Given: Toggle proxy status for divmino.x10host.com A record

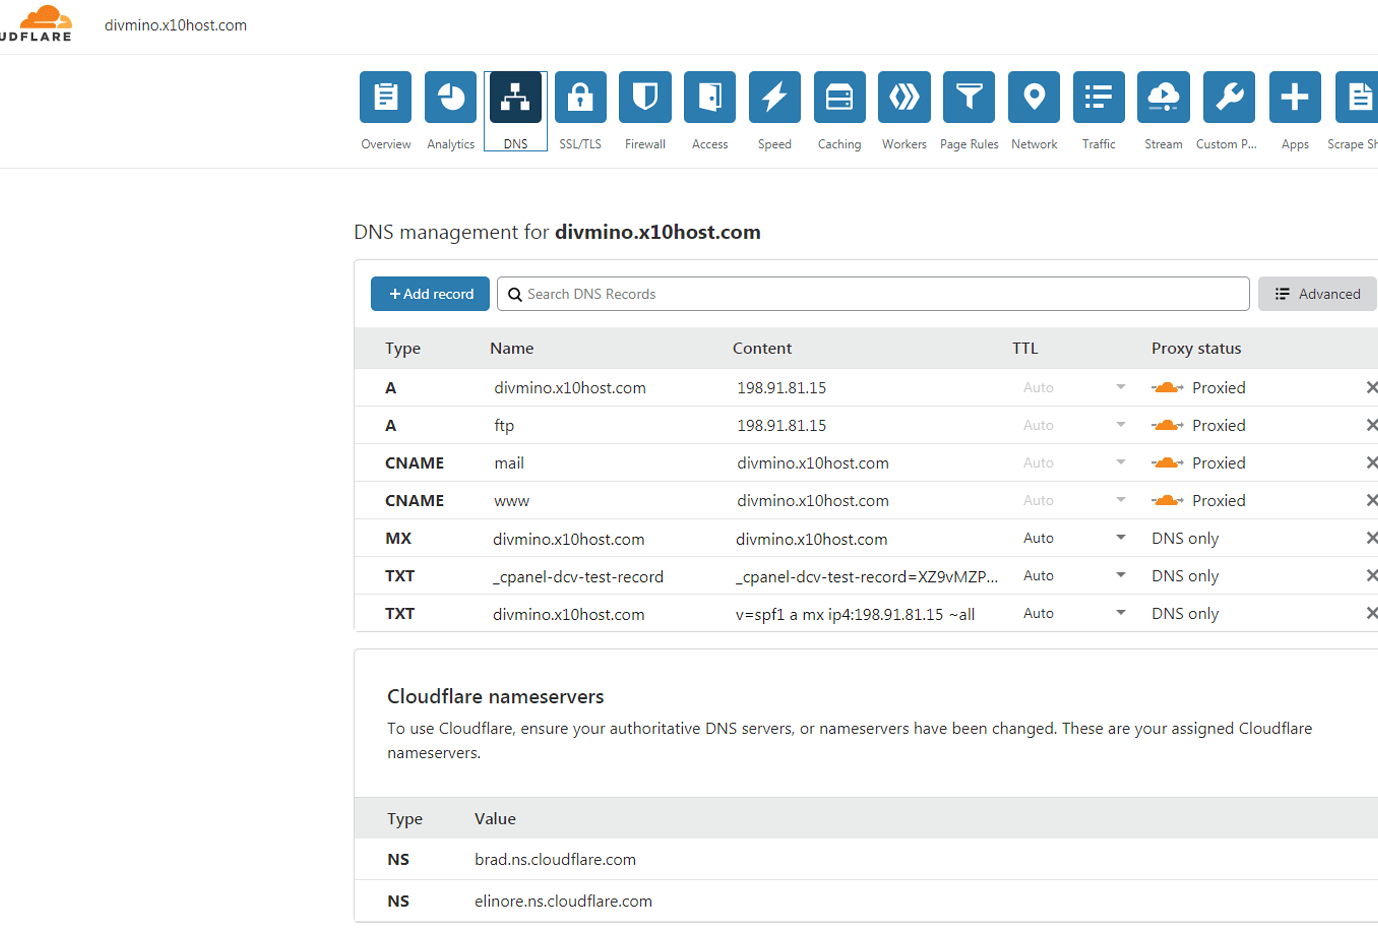Looking at the screenshot, I should coord(1167,387).
